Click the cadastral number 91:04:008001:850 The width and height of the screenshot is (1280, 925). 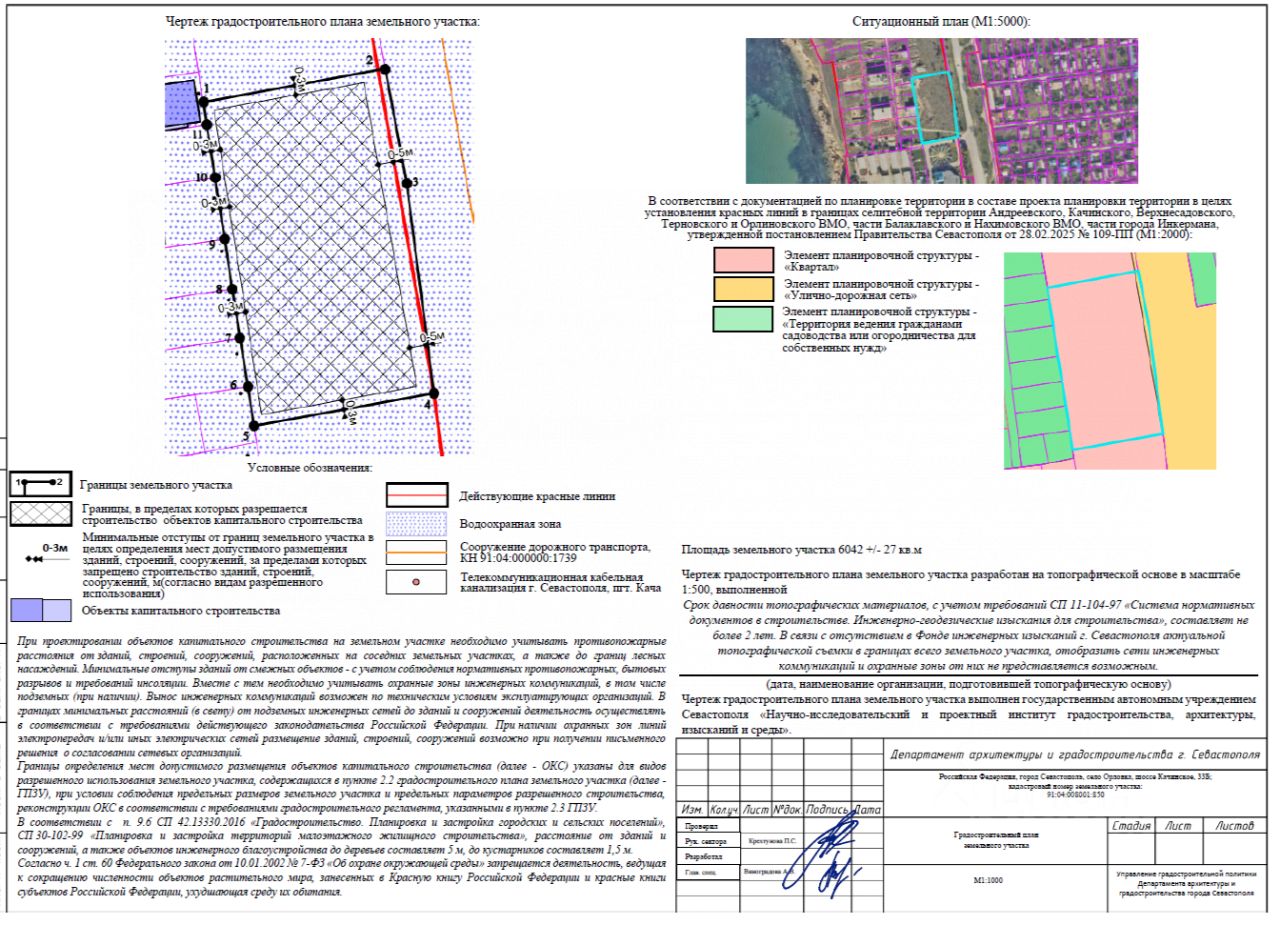(x=1074, y=795)
